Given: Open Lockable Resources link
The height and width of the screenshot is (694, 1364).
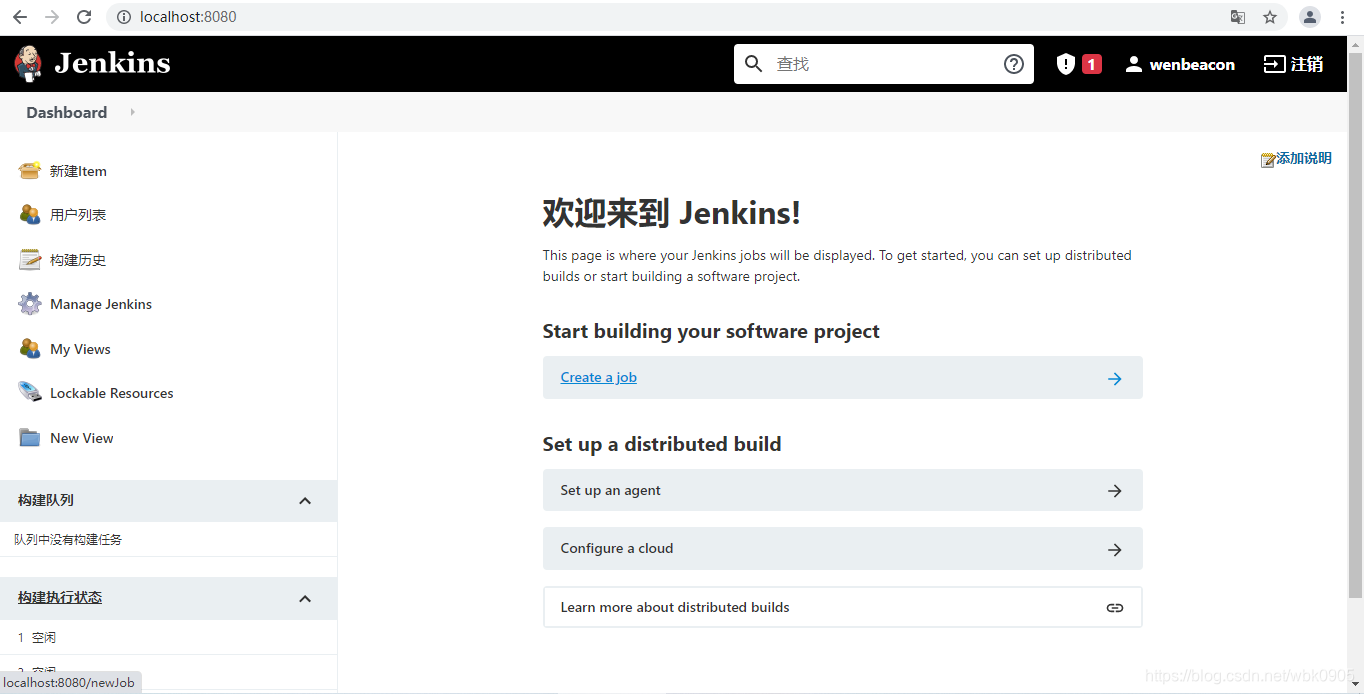Looking at the screenshot, I should click(112, 393).
